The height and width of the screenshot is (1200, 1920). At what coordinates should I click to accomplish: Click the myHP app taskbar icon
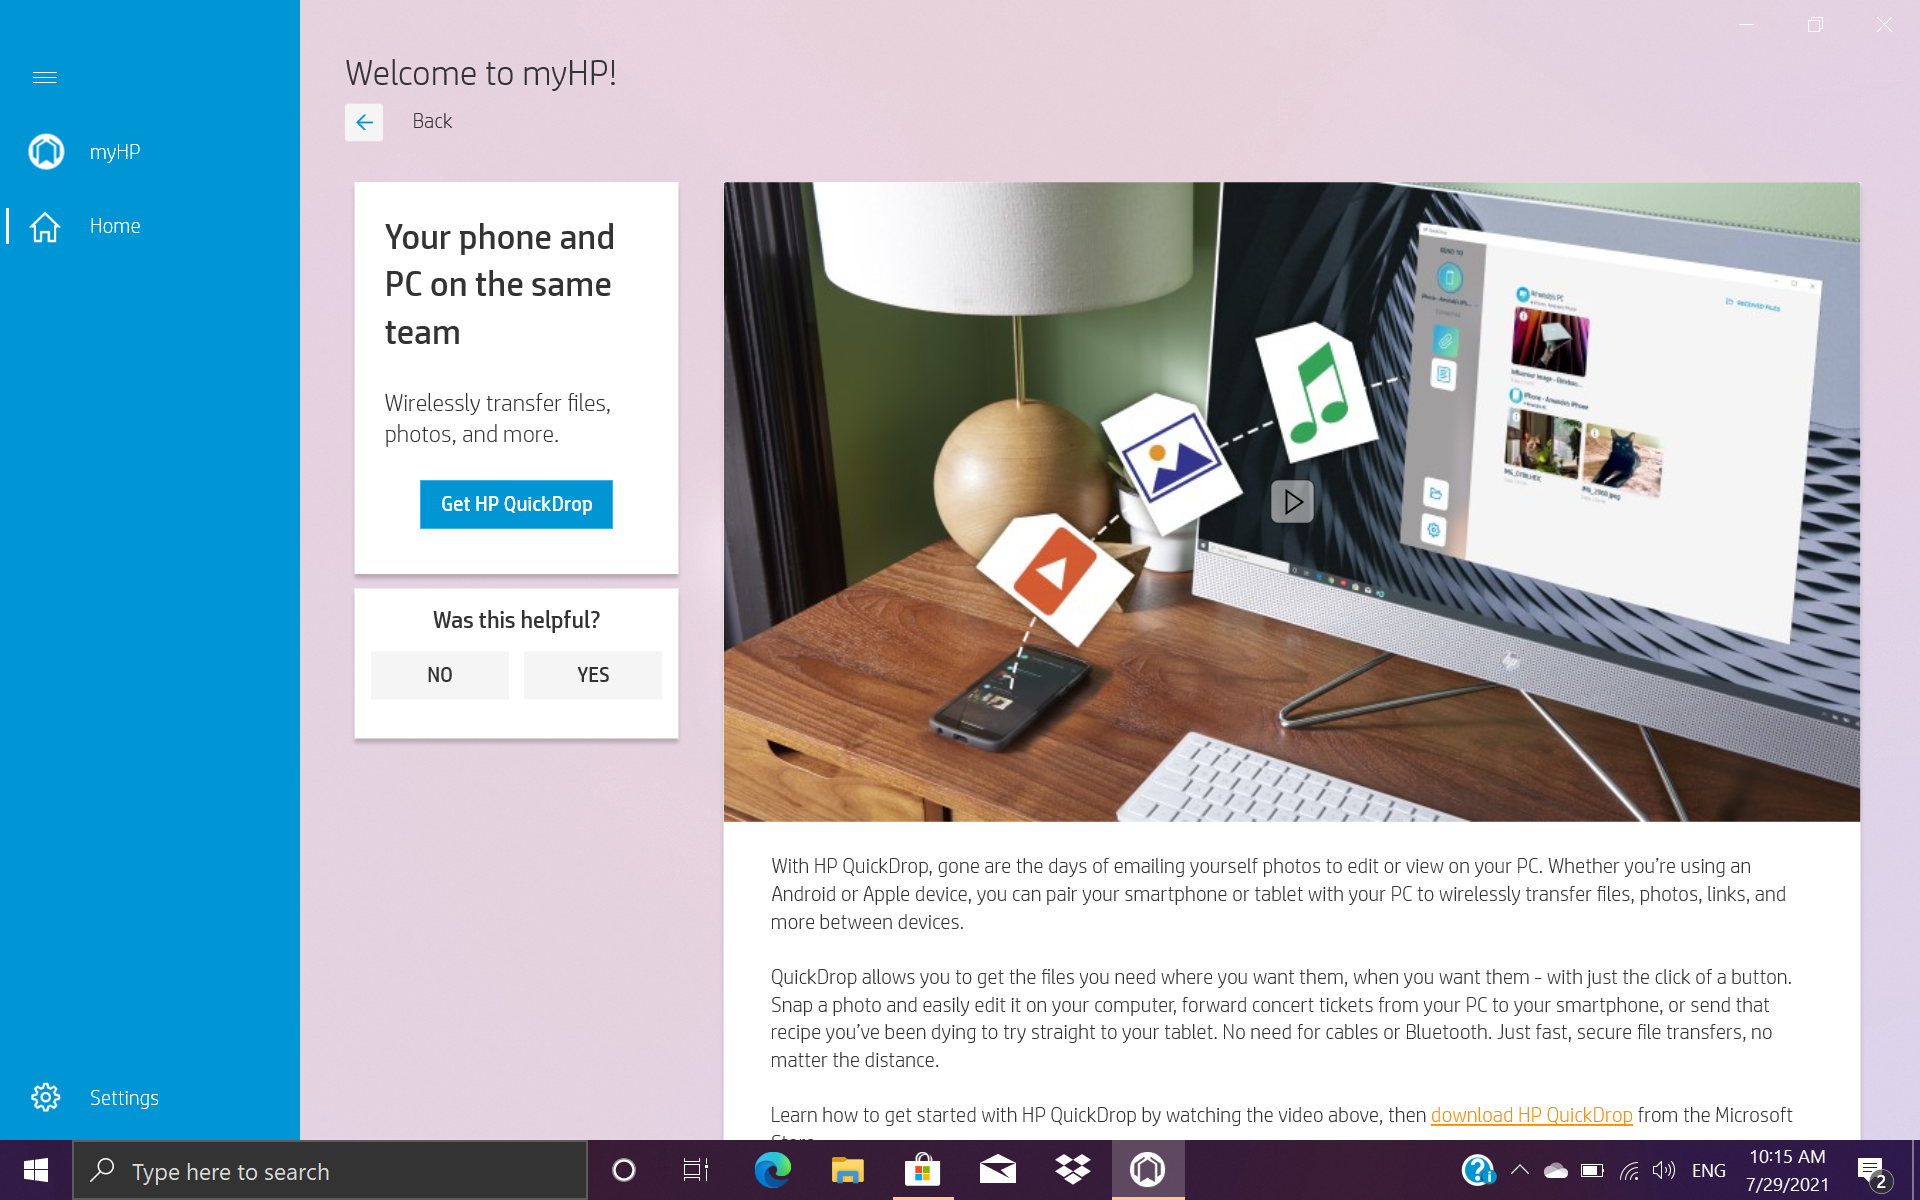tap(1148, 1170)
